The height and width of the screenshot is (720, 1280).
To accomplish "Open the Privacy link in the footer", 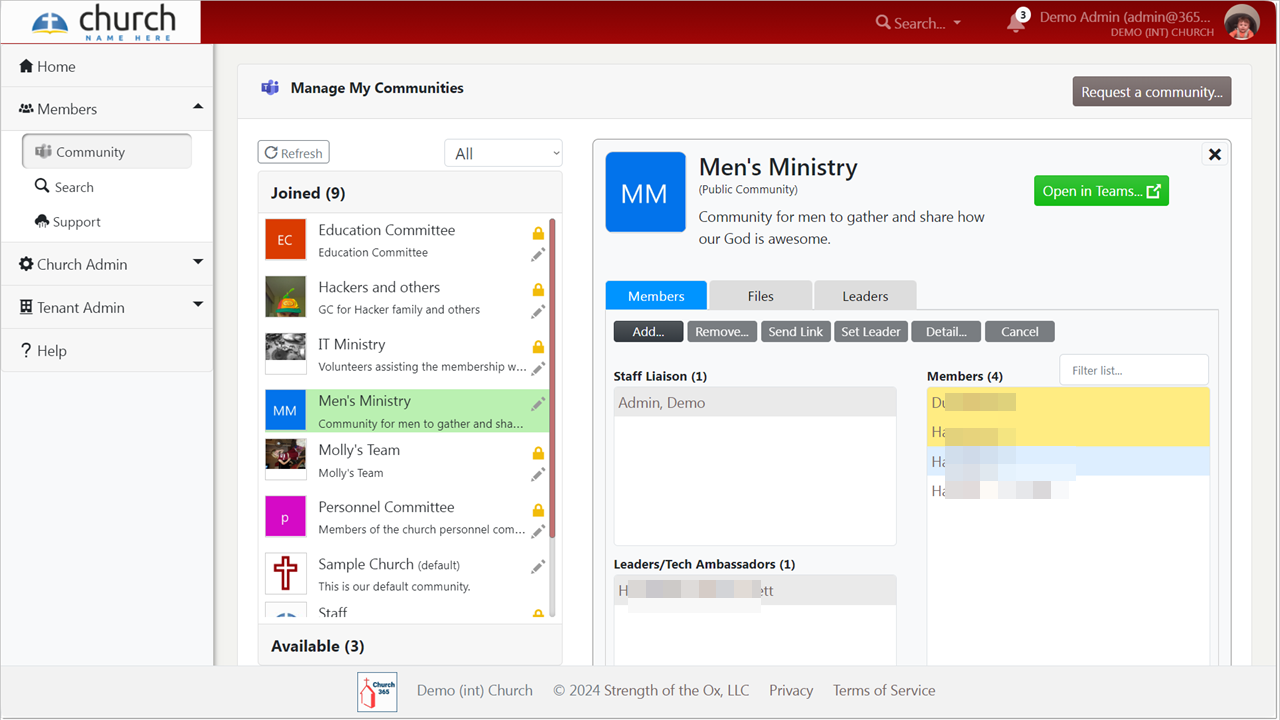I will click(790, 690).
